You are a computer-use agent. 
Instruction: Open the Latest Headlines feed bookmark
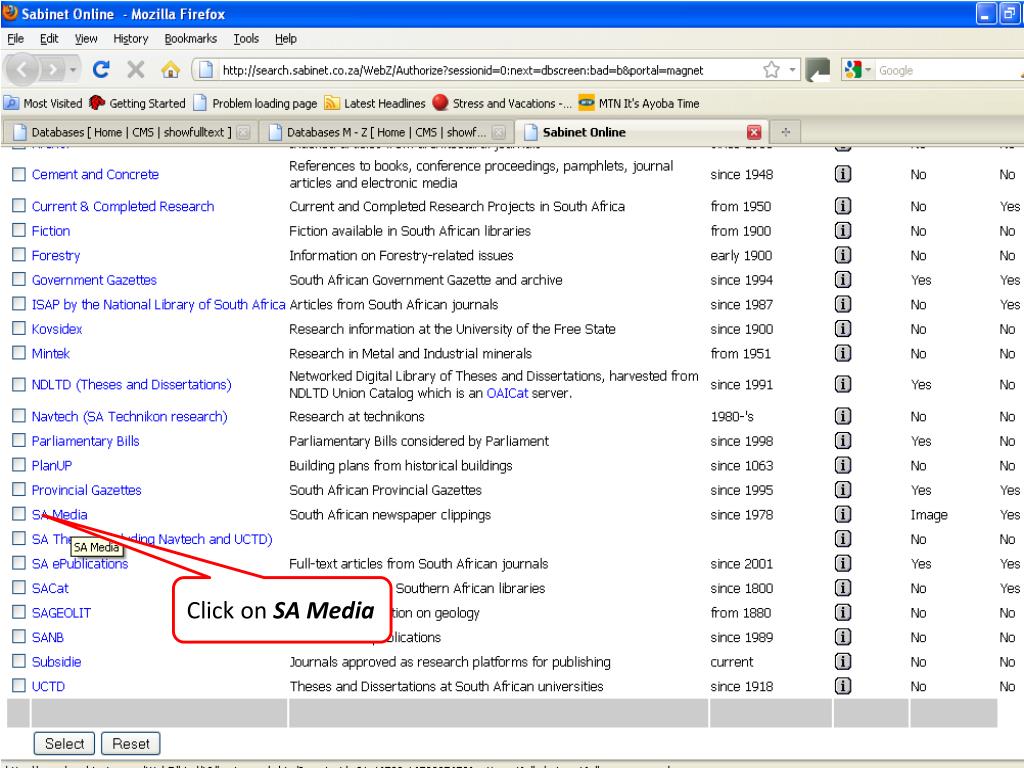pyautogui.click(x=375, y=103)
